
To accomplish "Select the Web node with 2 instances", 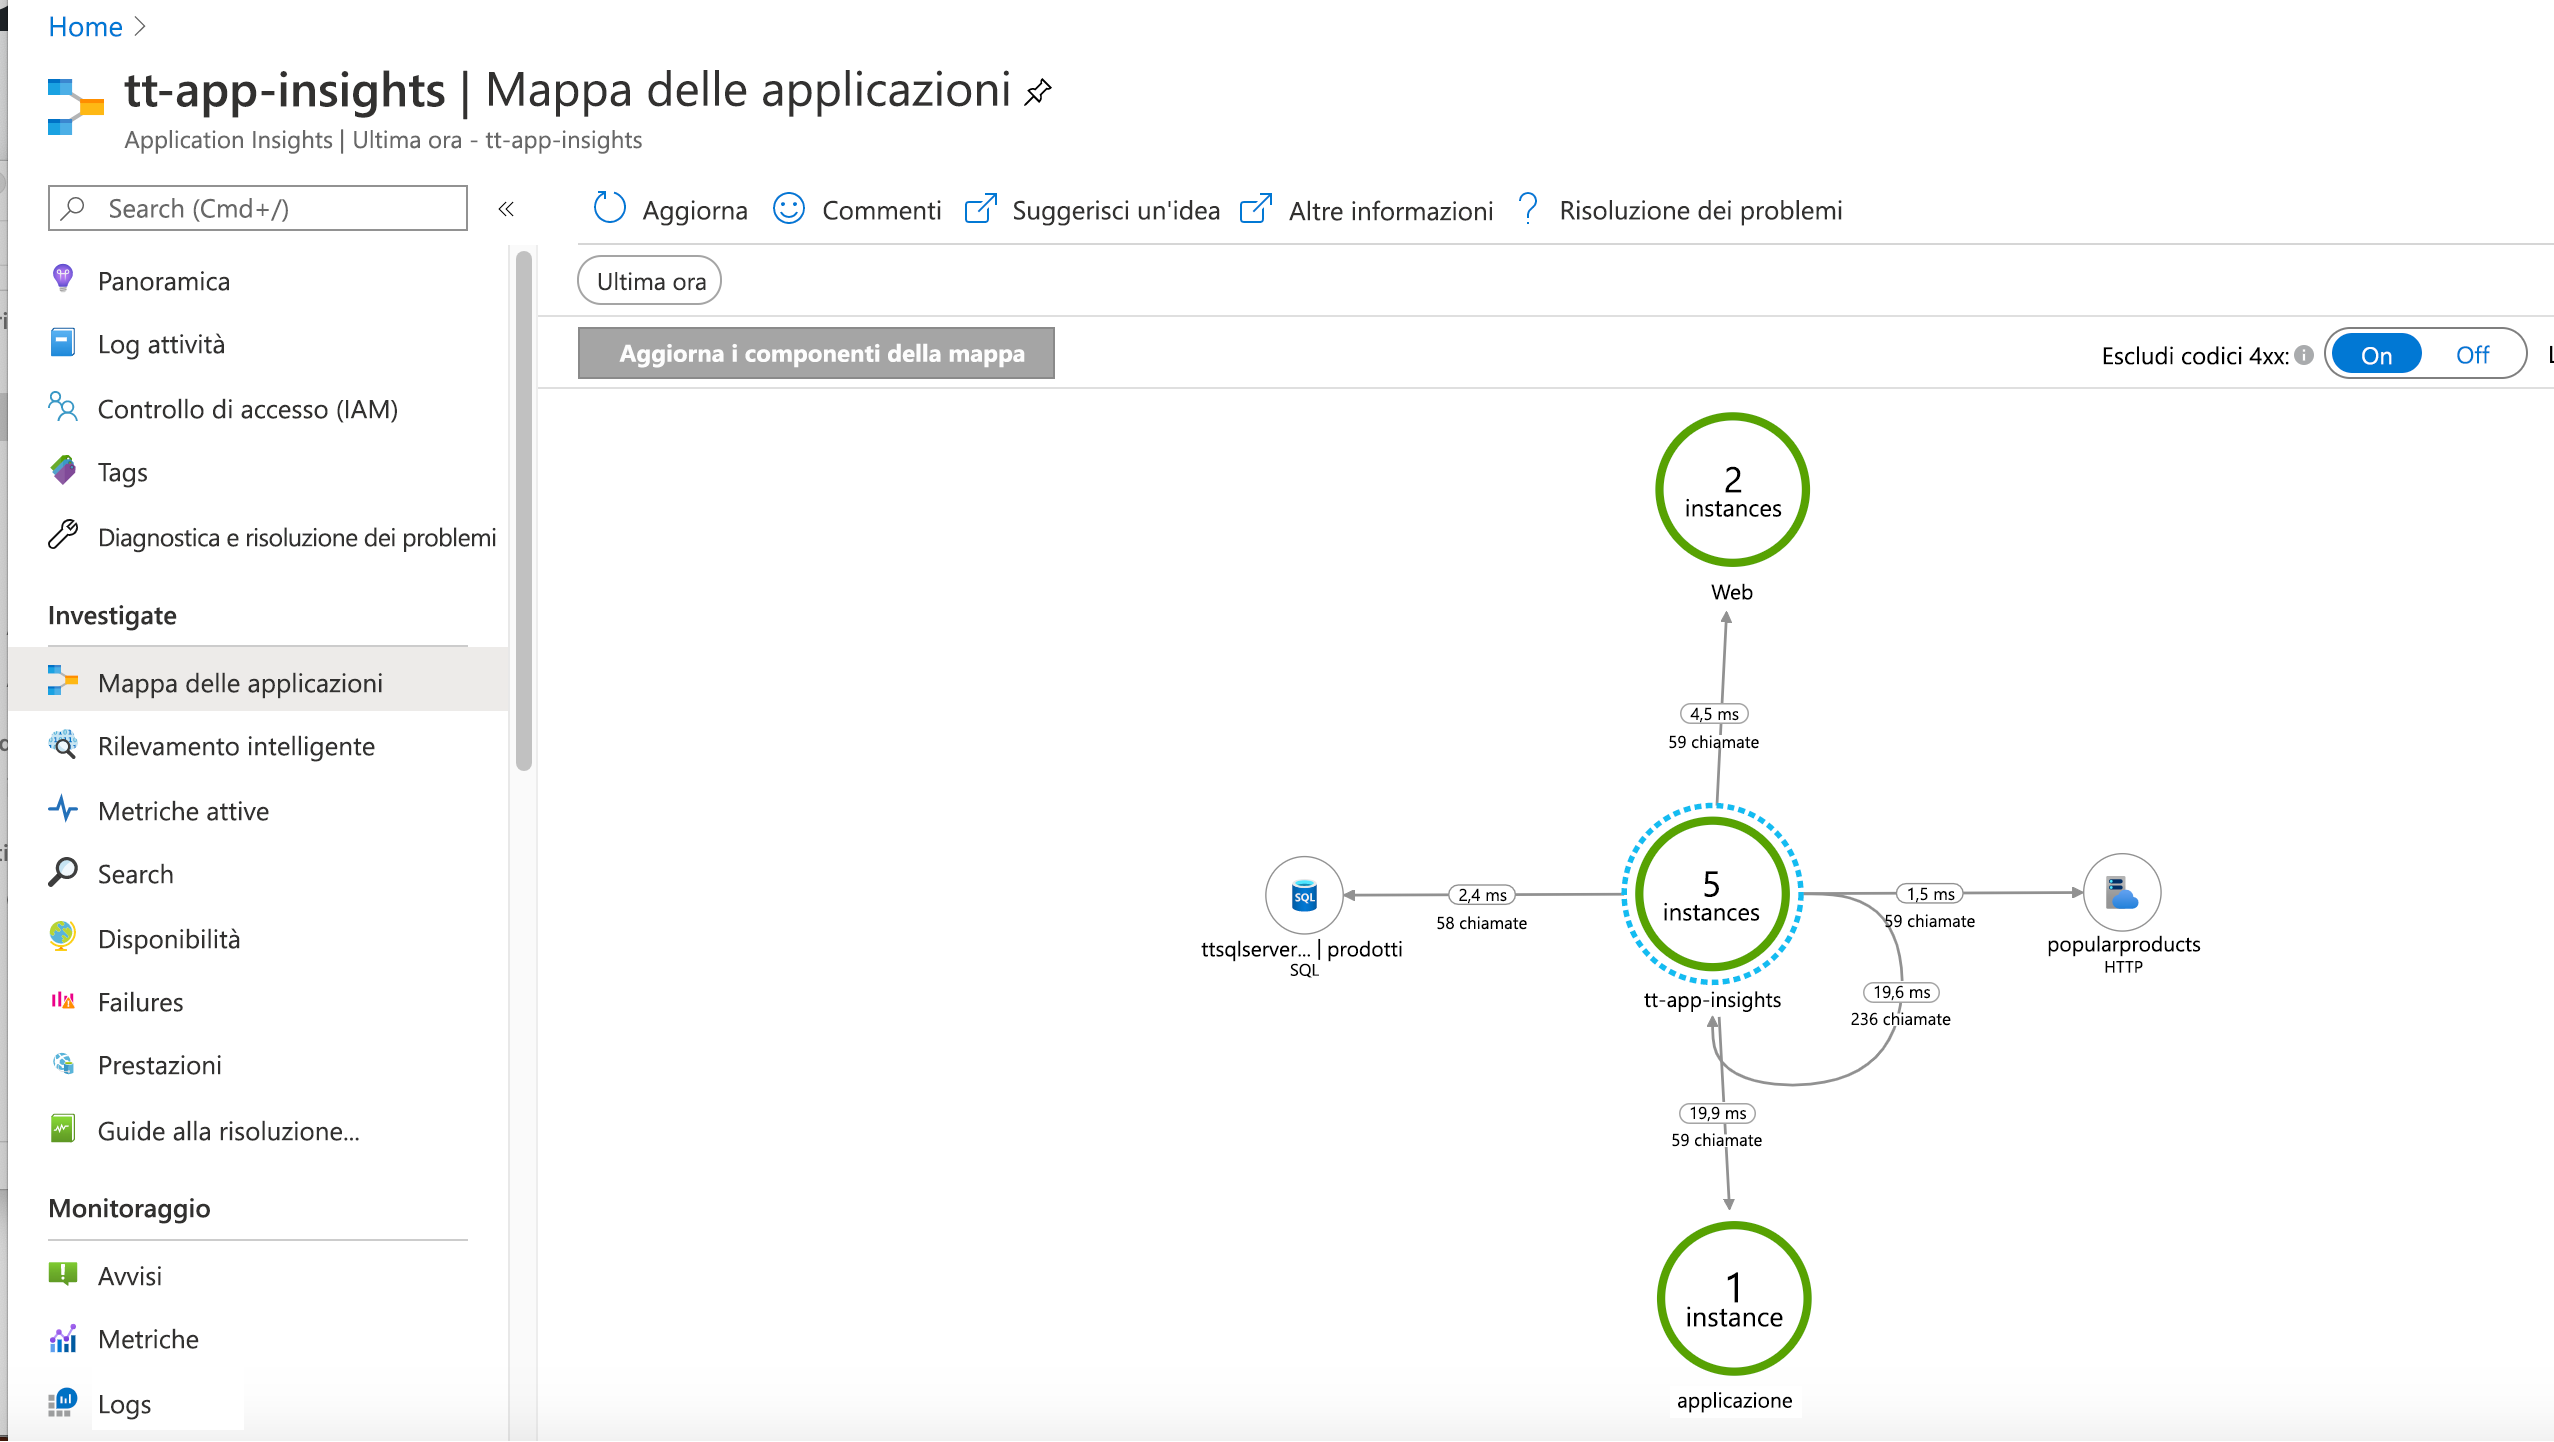I will 1732,491.
